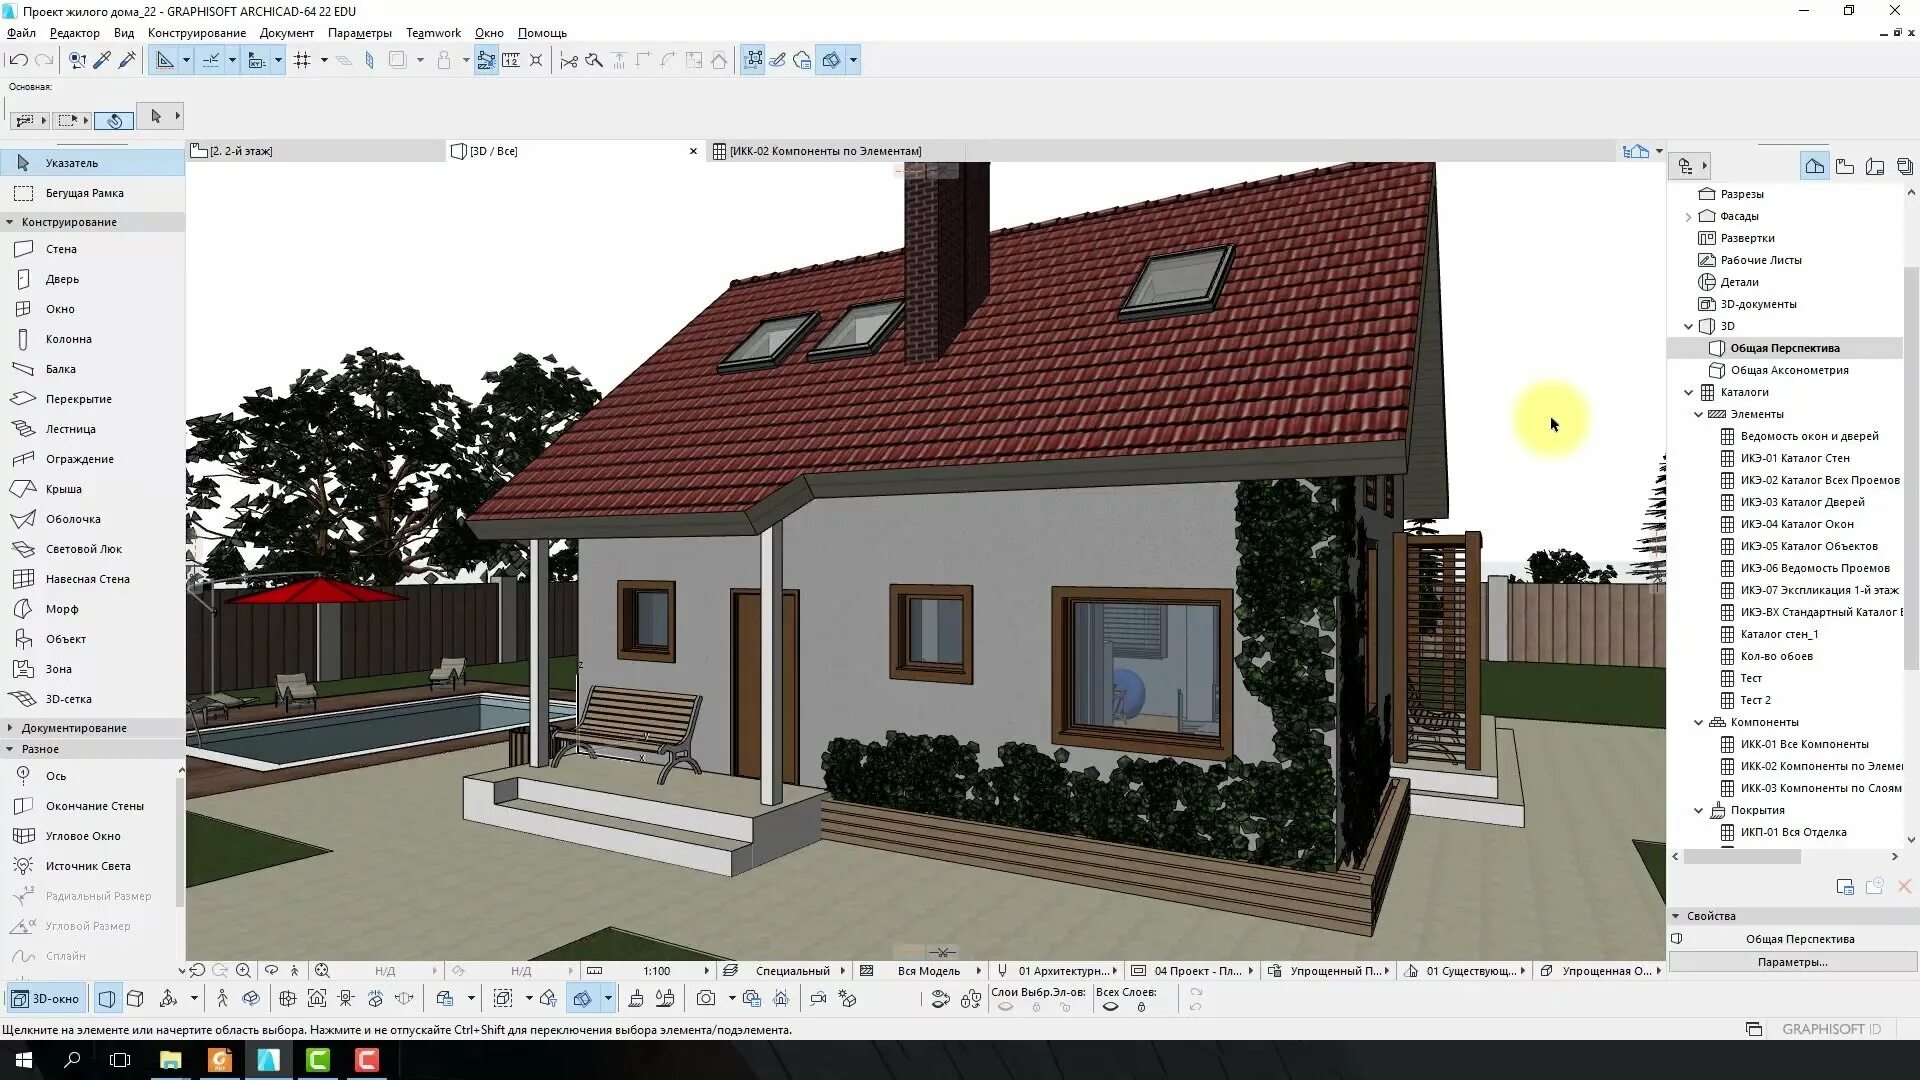The height and width of the screenshot is (1080, 1920).
Task: Open File Explorer from the taskbar
Action: click(x=170, y=1060)
